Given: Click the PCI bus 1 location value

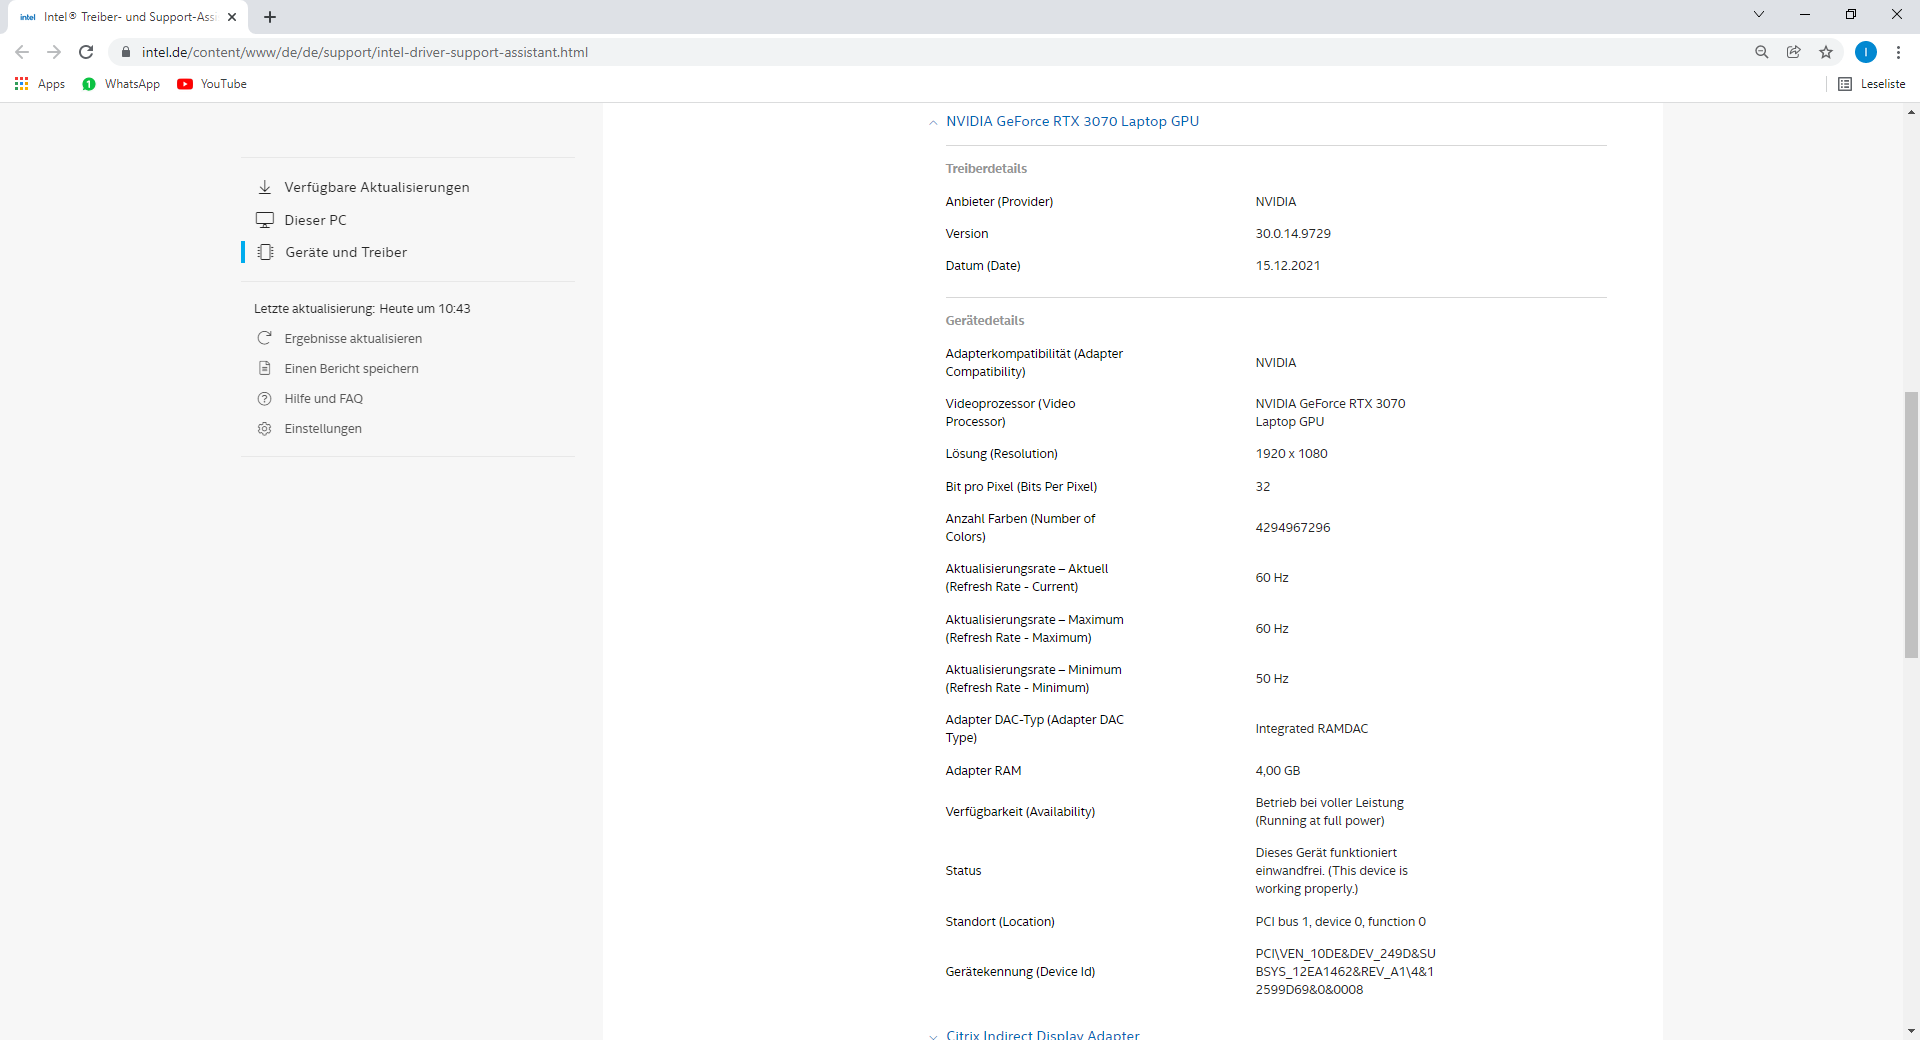Looking at the screenshot, I should tap(1340, 922).
